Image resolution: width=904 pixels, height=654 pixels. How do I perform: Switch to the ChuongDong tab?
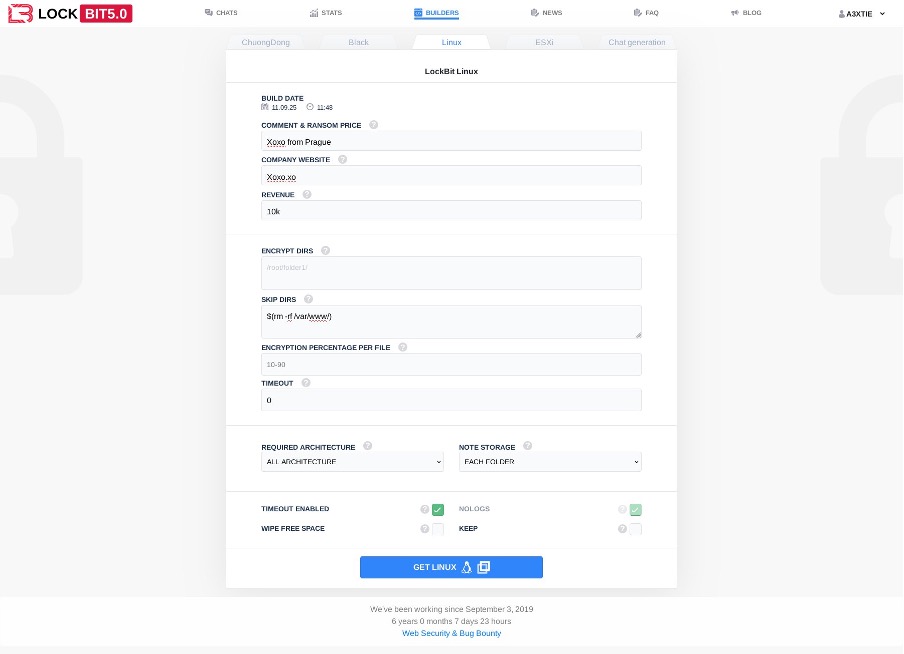[x=266, y=42]
